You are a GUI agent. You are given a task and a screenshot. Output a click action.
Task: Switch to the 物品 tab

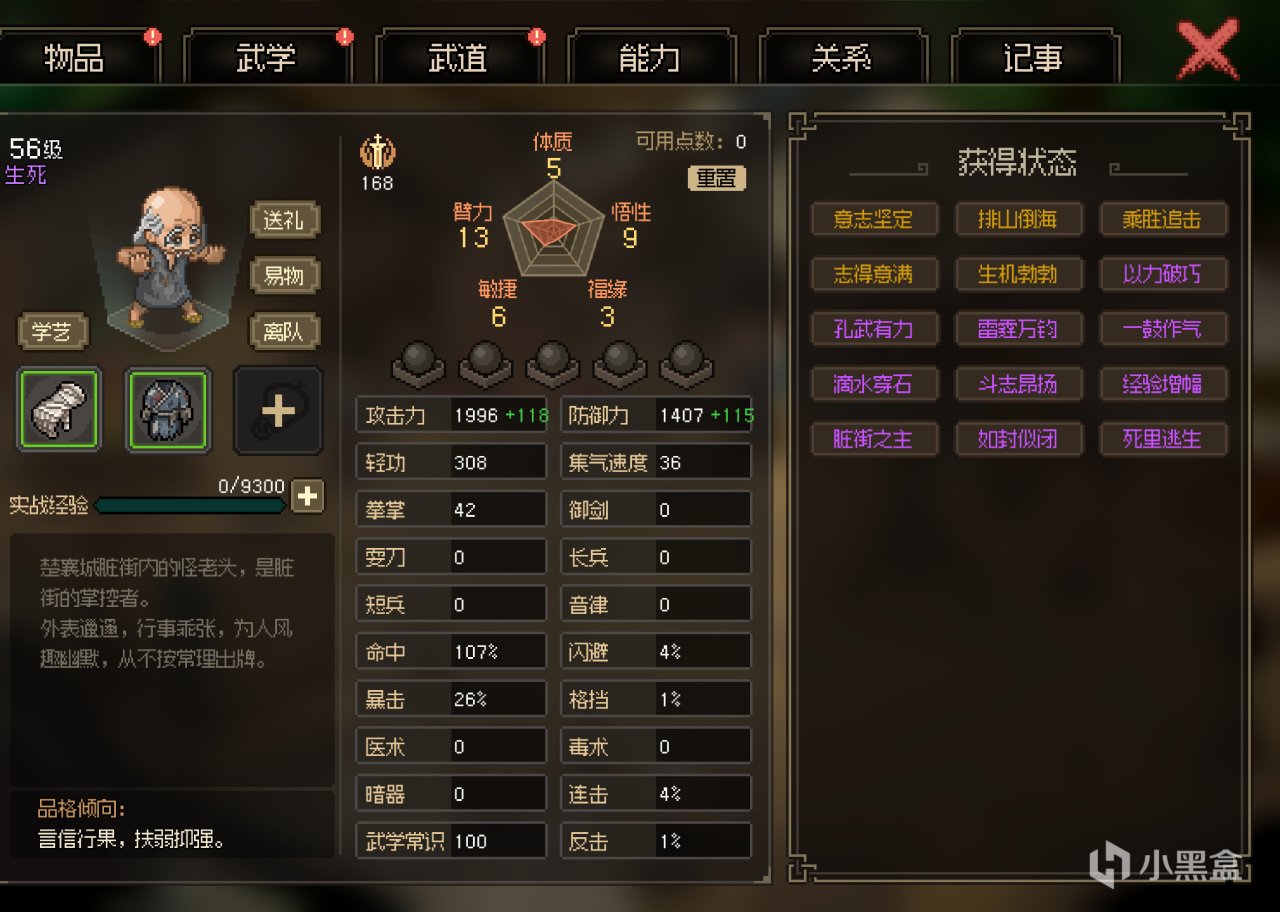[77, 58]
